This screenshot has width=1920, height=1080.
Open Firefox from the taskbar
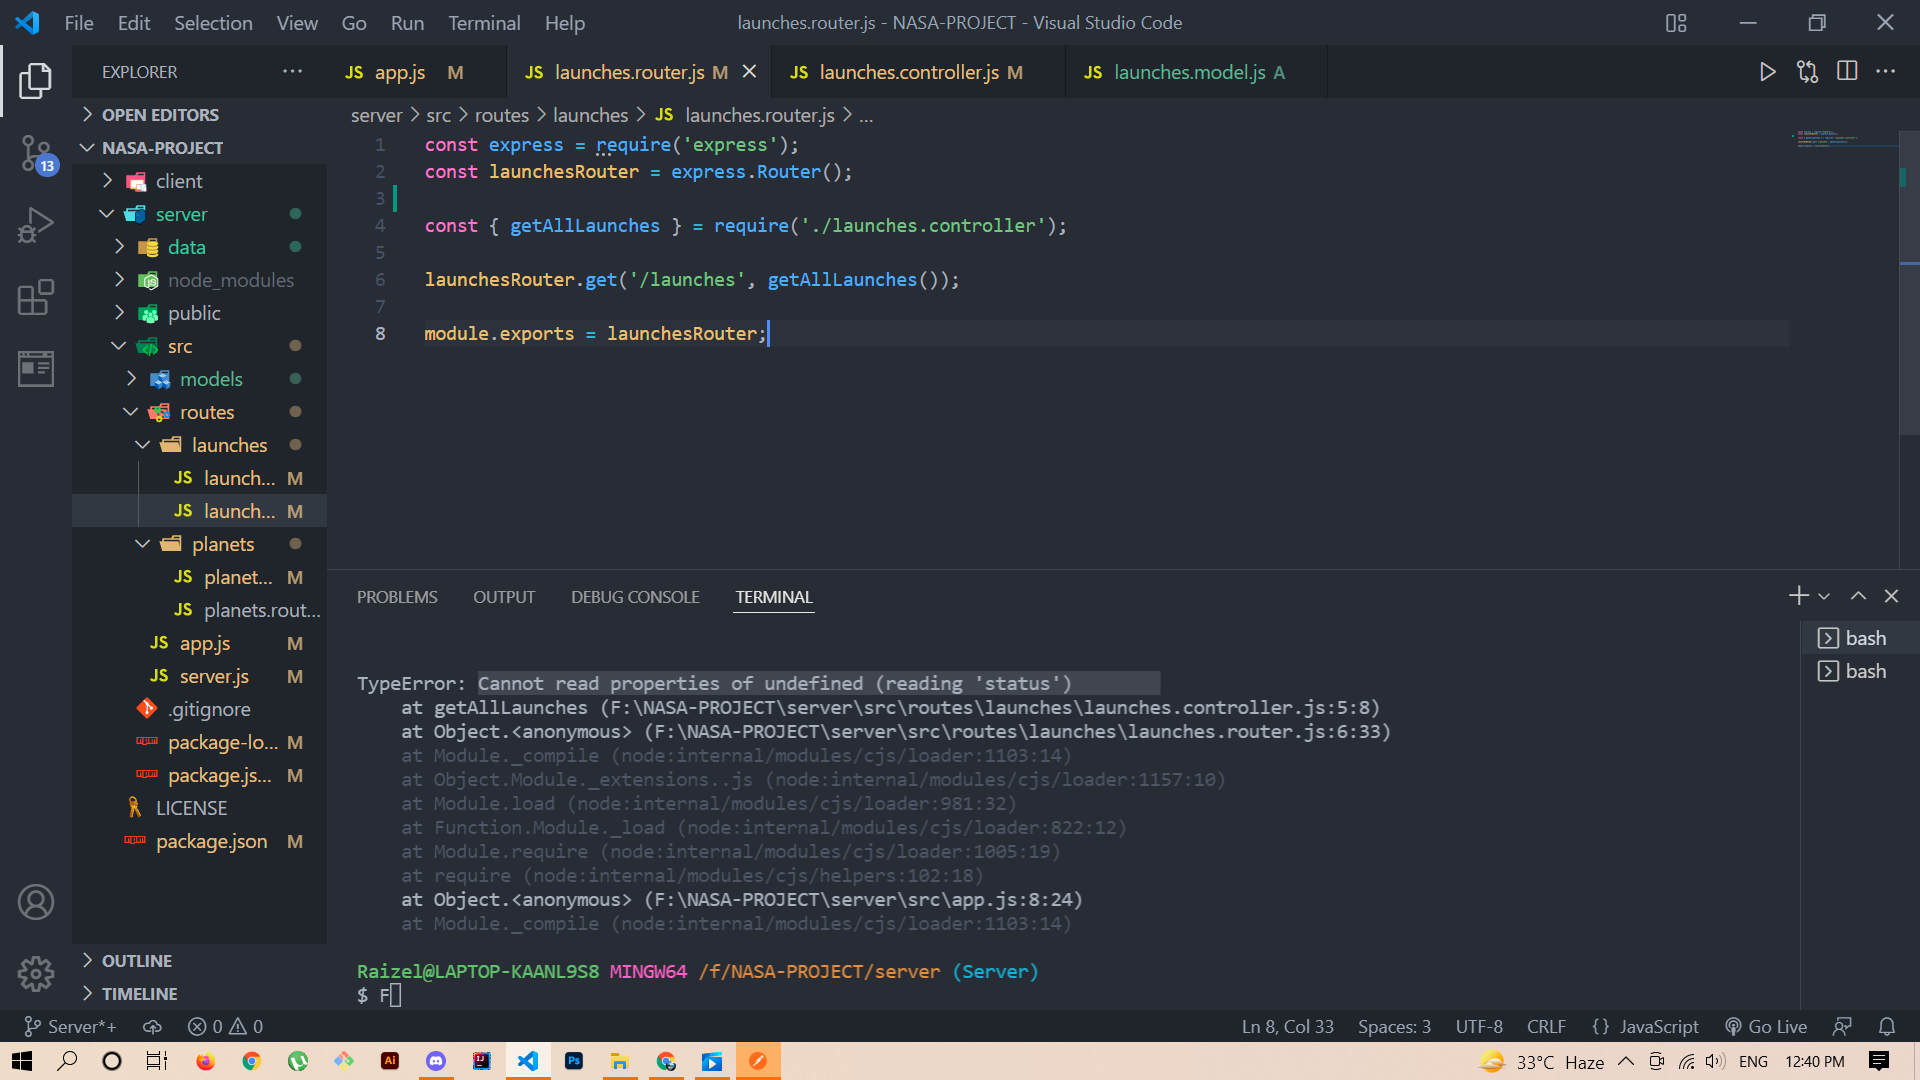tap(205, 1061)
